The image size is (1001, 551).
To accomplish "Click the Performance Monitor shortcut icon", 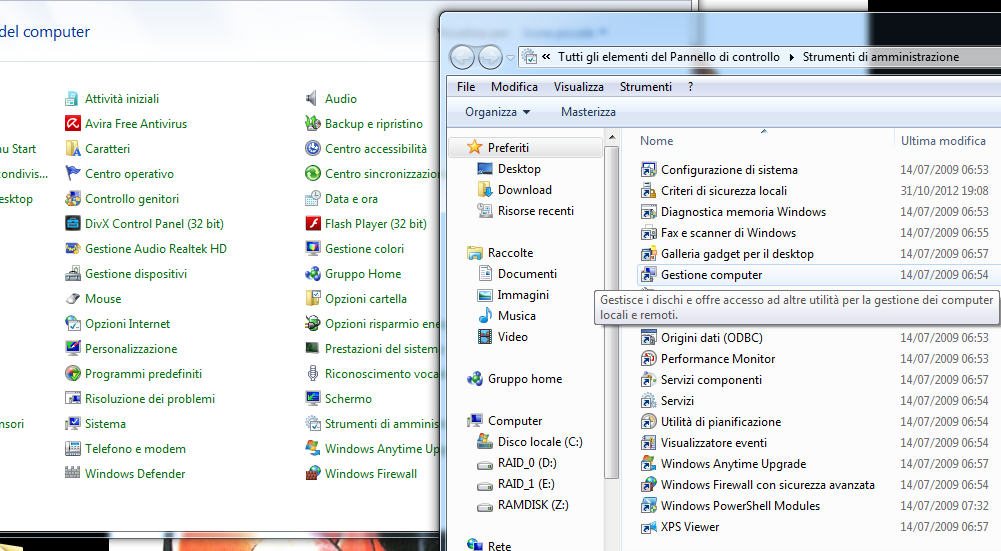I will coord(648,359).
